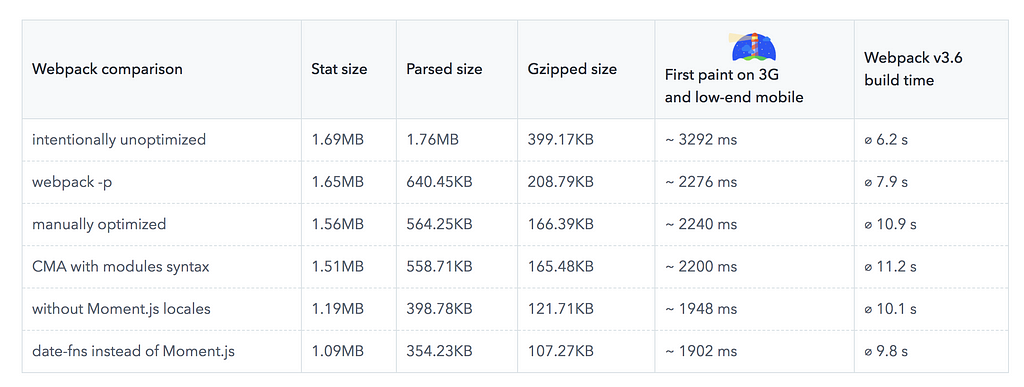The height and width of the screenshot is (387, 1024).
Task: Select the manually optimized row label
Action: 99,224
